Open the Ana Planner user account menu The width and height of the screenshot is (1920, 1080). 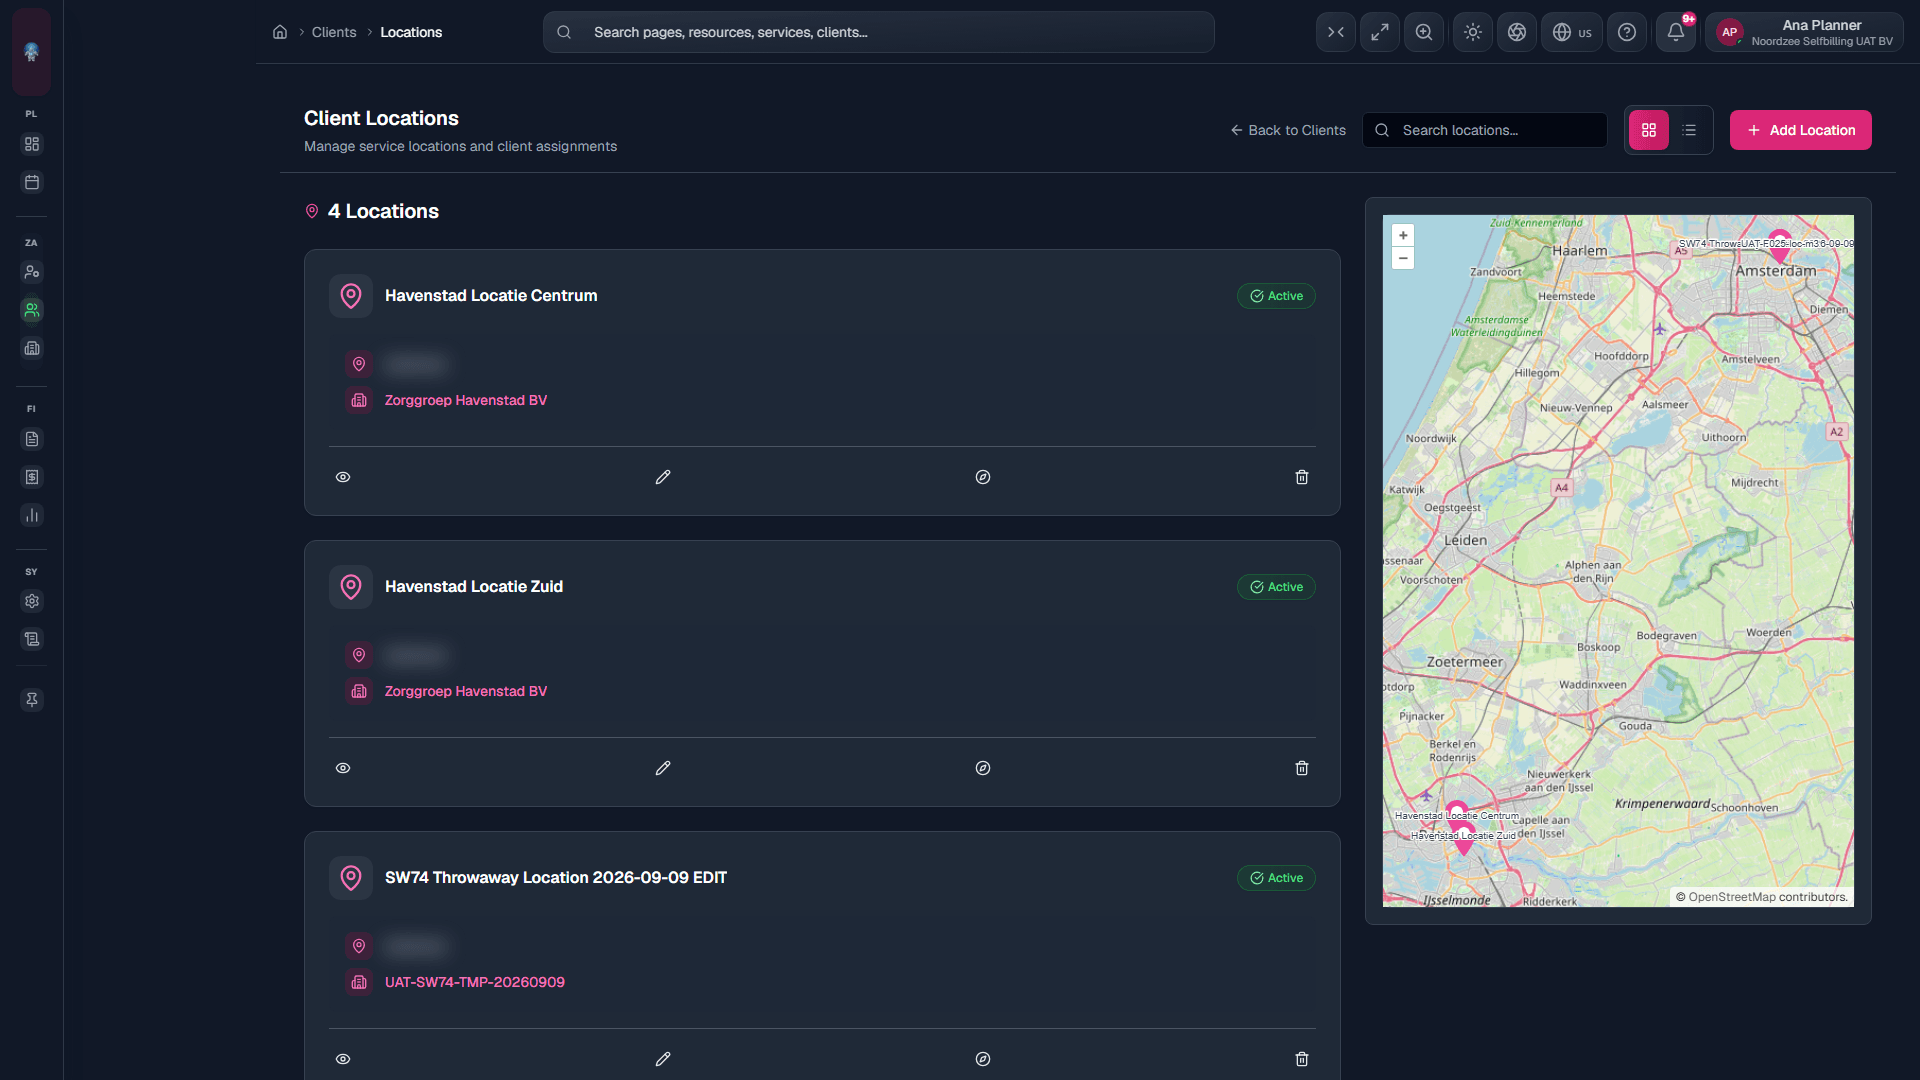(x=1805, y=32)
